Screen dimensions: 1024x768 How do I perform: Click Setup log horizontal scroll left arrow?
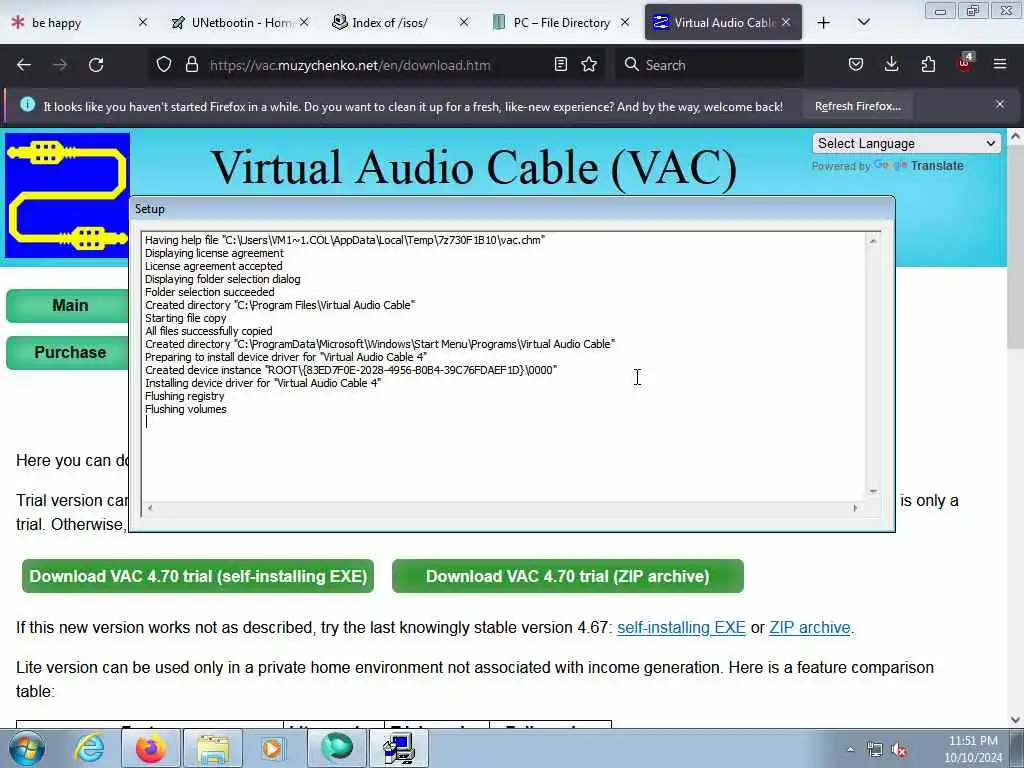point(150,508)
